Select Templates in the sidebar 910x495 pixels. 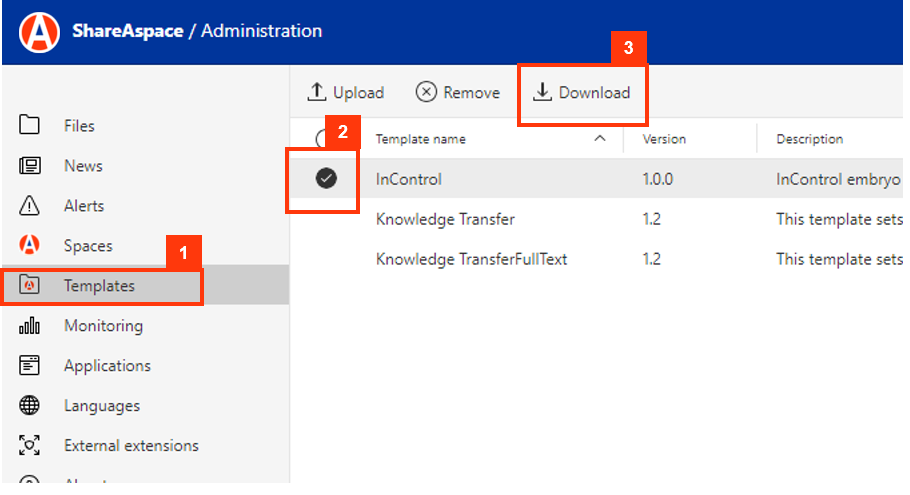(99, 286)
